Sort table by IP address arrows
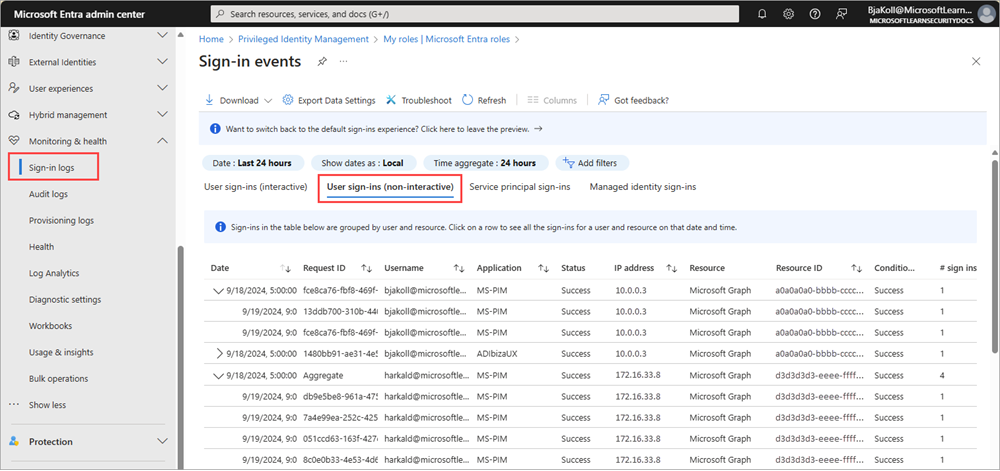The image size is (1000, 471). 672,268
